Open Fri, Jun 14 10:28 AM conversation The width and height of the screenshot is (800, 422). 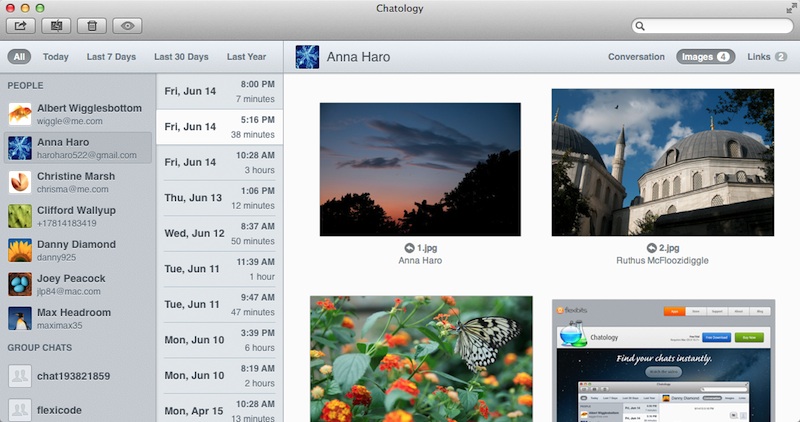click(x=219, y=162)
